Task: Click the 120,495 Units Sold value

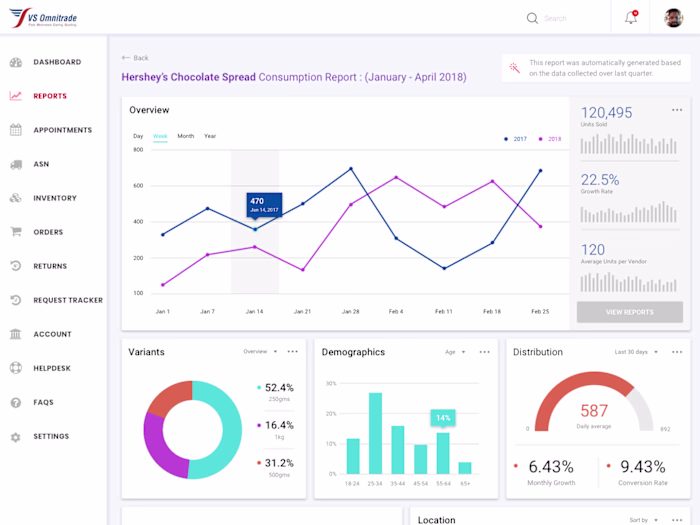Action: pyautogui.click(x=606, y=112)
